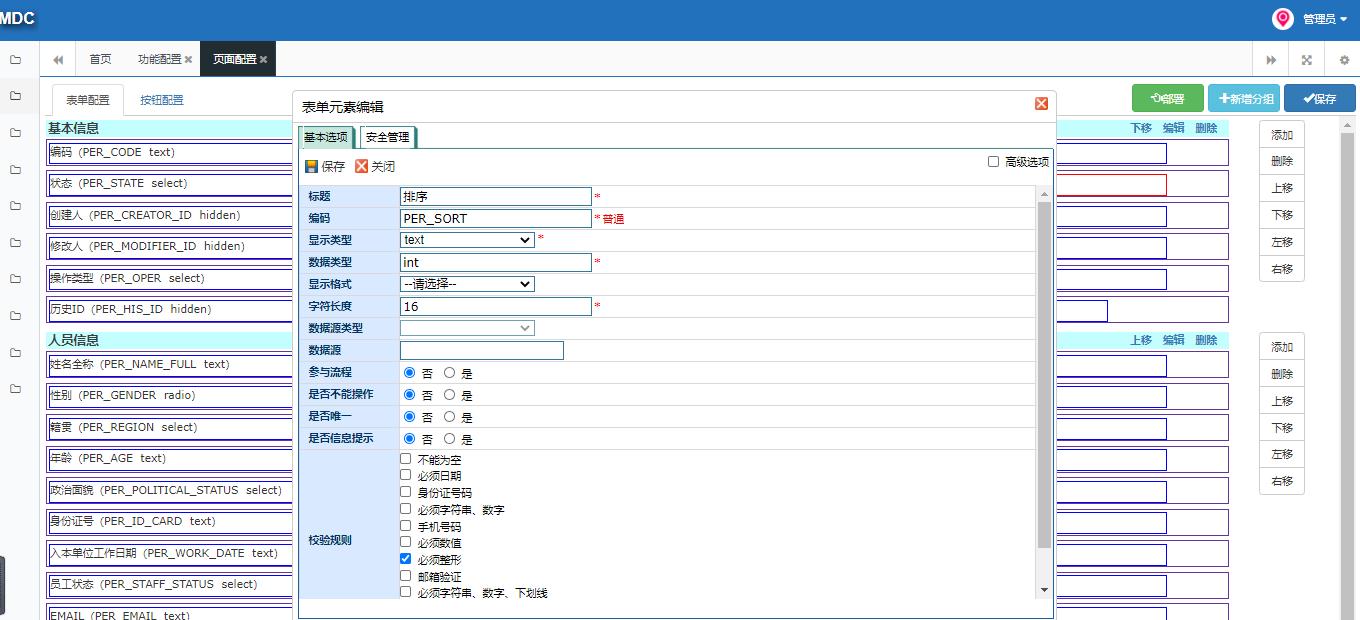Check the 必须字符串、数字、下划线 rule
Image resolution: width=1360 pixels, height=620 pixels.
point(405,592)
